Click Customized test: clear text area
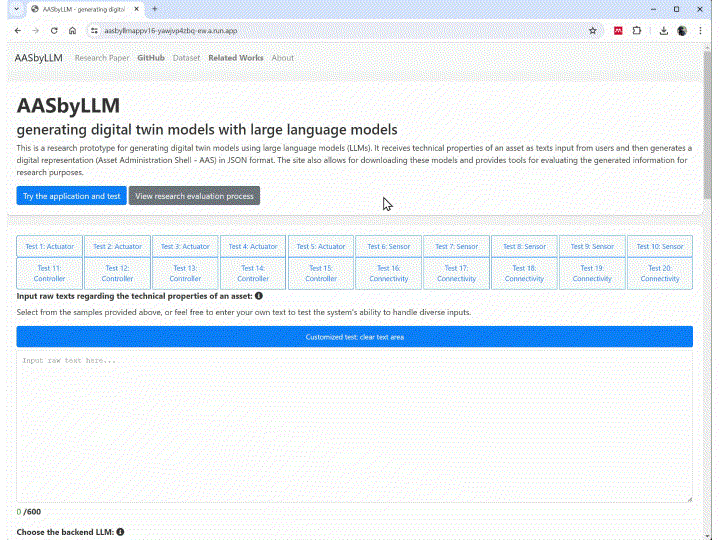 tap(355, 337)
